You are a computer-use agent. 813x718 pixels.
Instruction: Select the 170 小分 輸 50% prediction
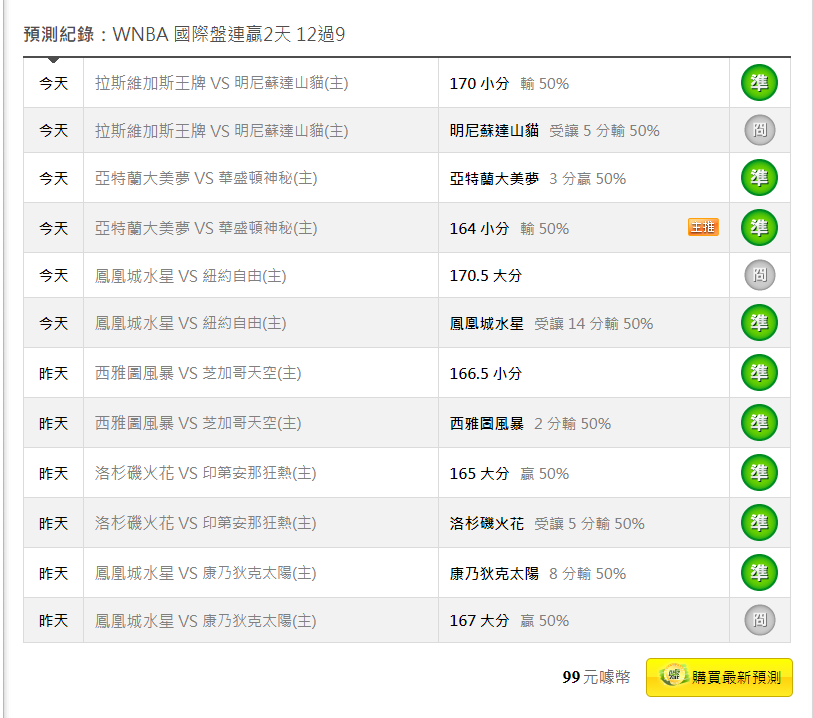click(x=509, y=83)
